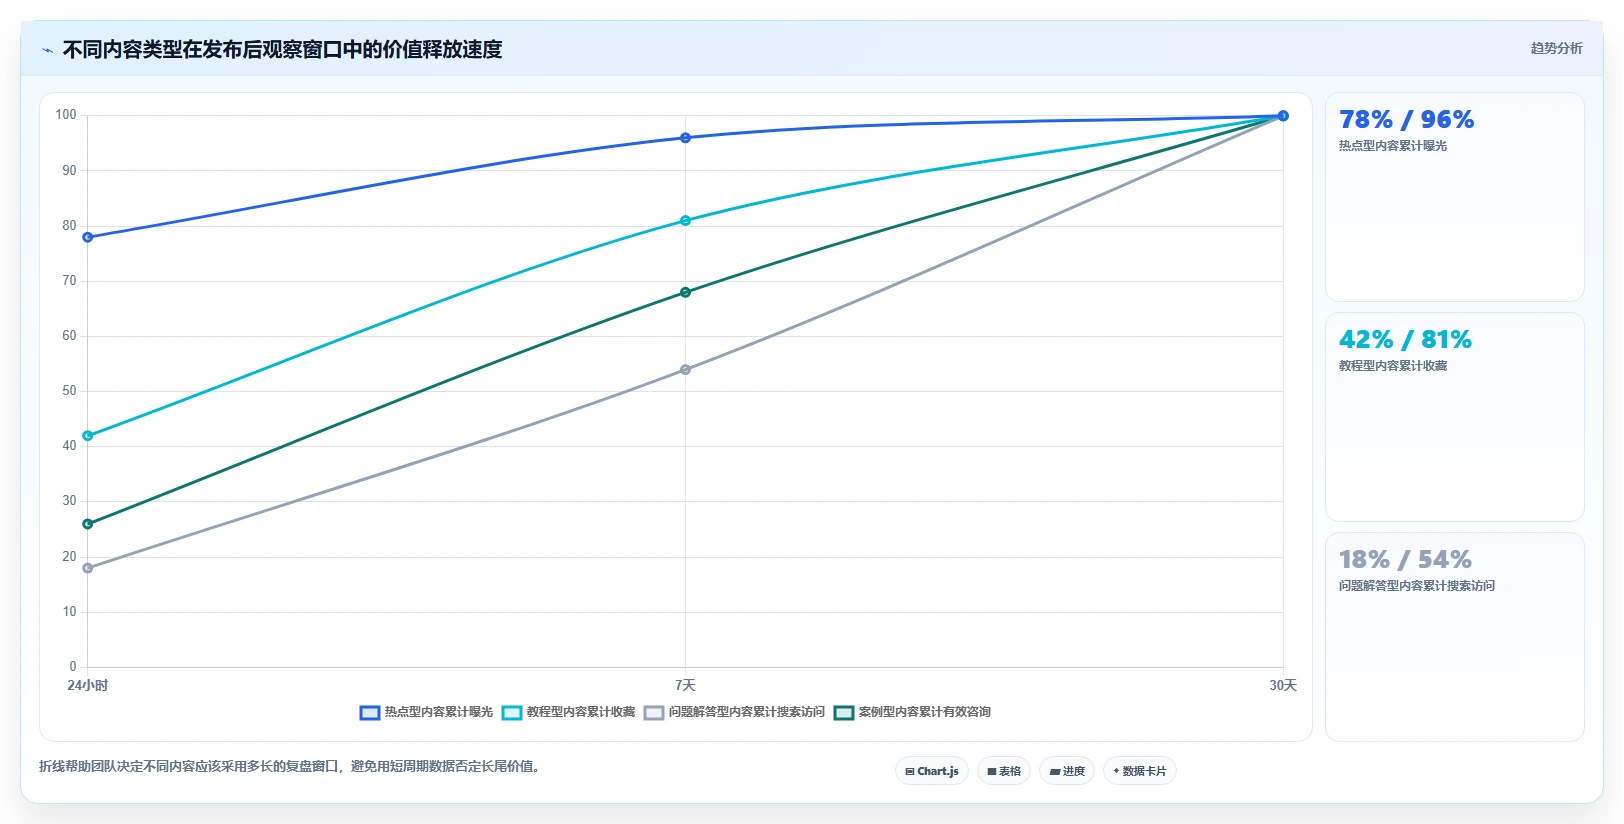
Task: Click the footnote text about 复盘窗口
Action: coord(289,767)
